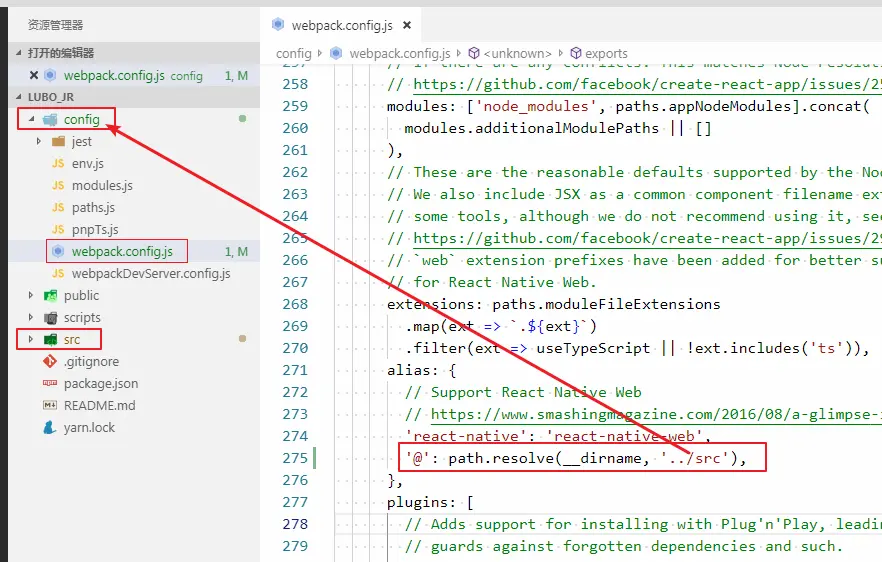The image size is (882, 562).
Task: Open pnpTs.js file
Action: pos(95,230)
